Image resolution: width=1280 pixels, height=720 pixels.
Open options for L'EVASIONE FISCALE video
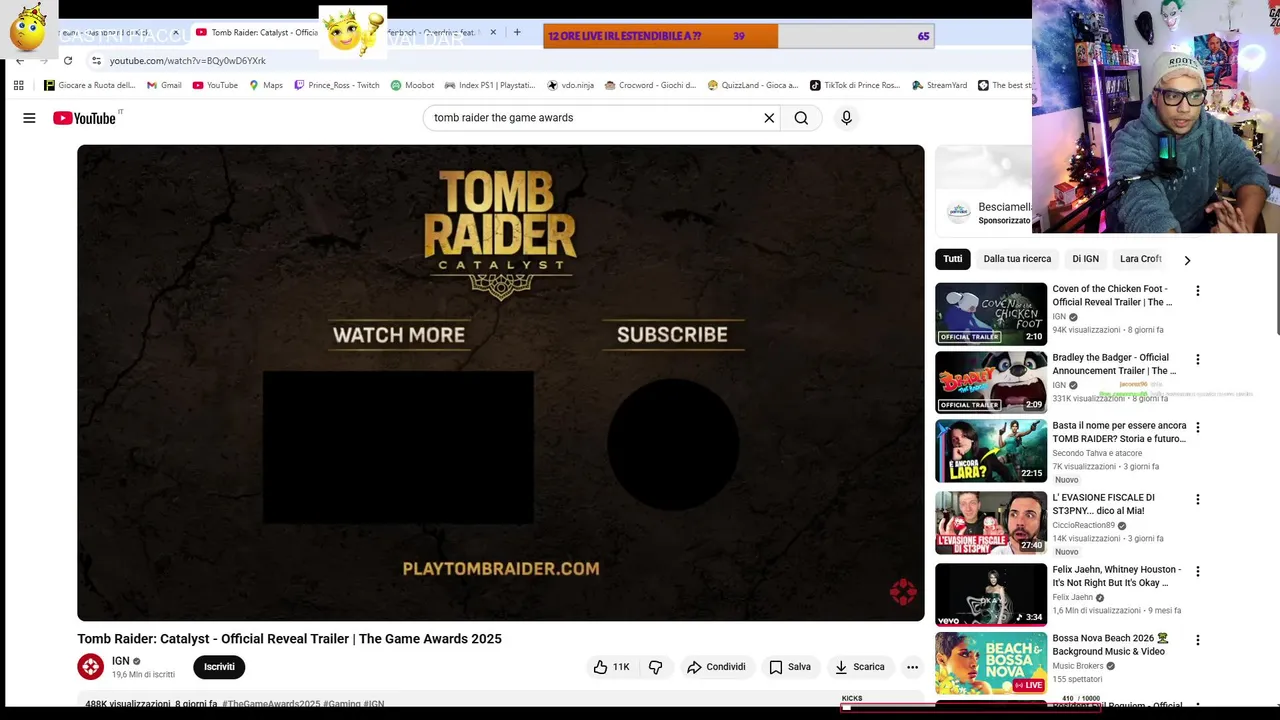[x=1197, y=499]
